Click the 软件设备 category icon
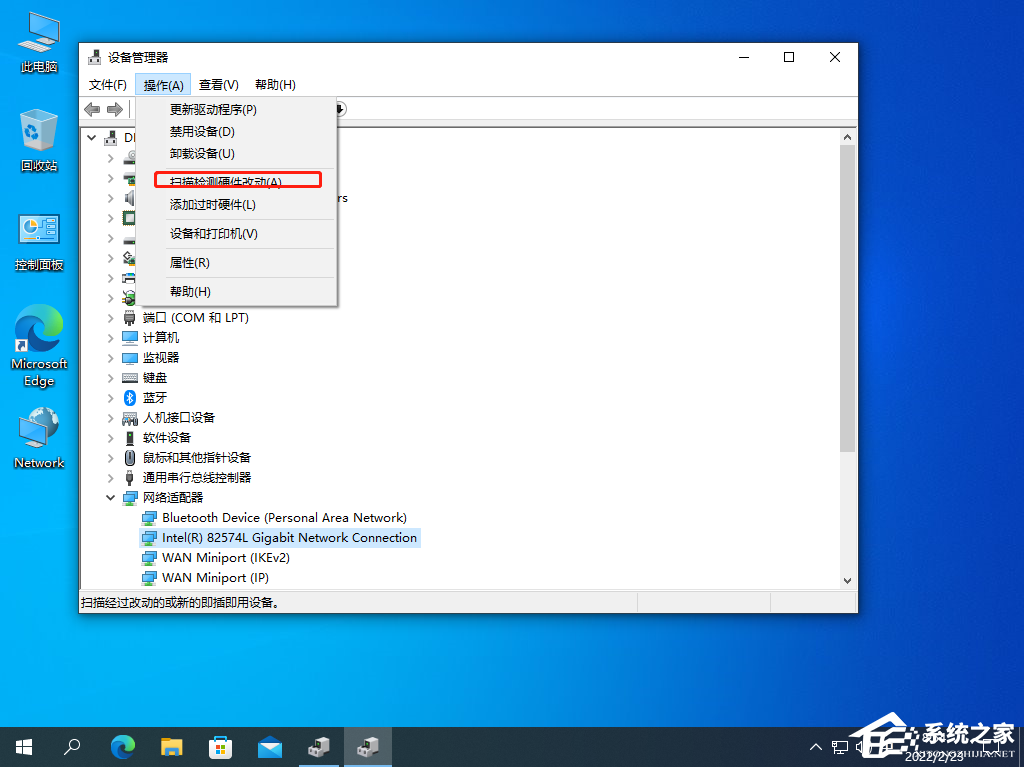This screenshot has height=767, width=1024. (x=130, y=437)
